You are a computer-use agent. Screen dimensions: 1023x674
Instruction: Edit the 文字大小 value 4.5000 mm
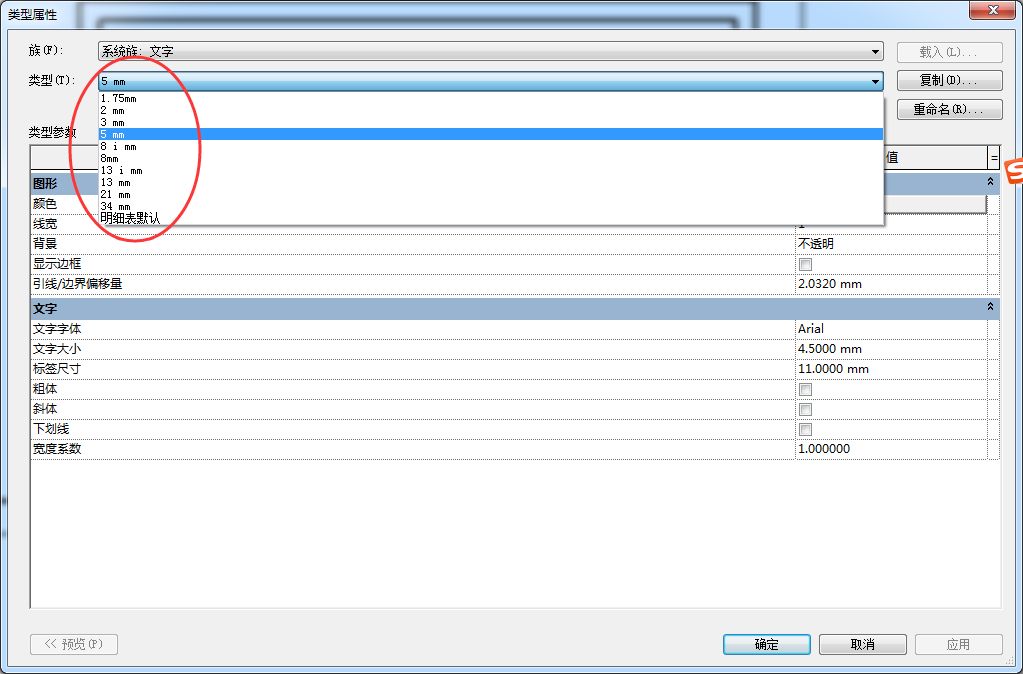[830, 349]
